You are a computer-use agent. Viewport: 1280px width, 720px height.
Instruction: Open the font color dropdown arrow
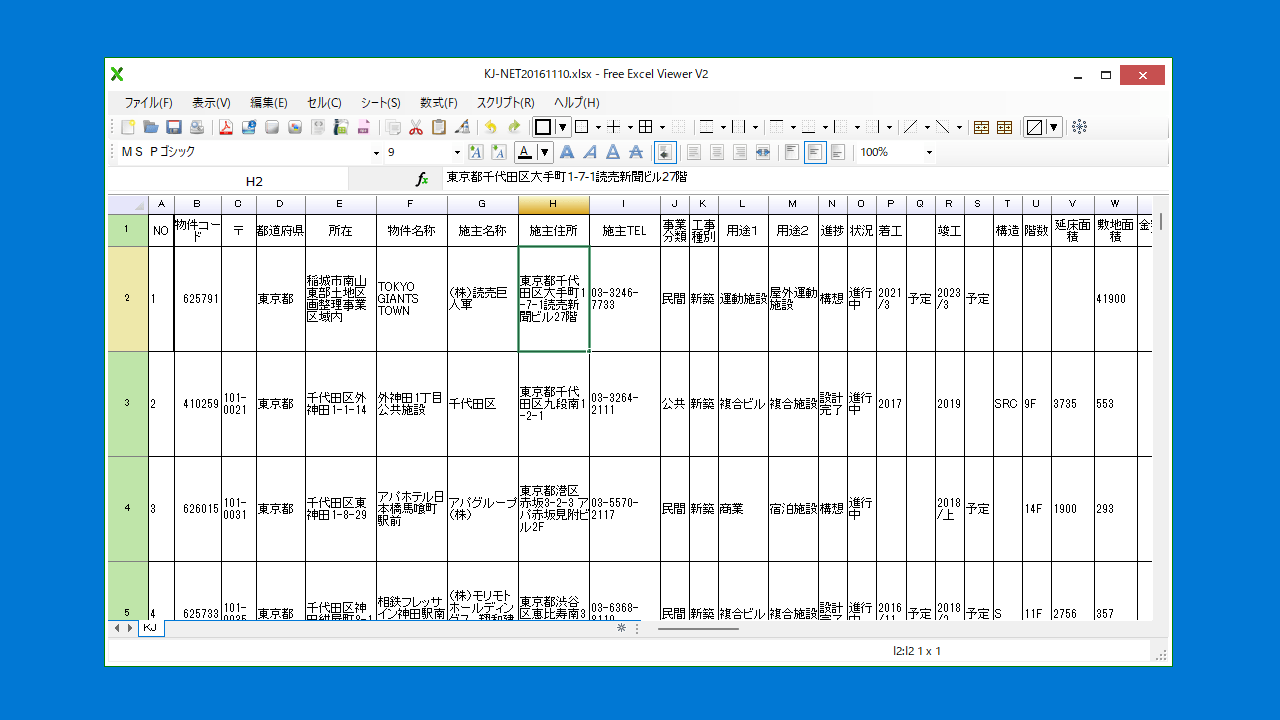tap(545, 152)
